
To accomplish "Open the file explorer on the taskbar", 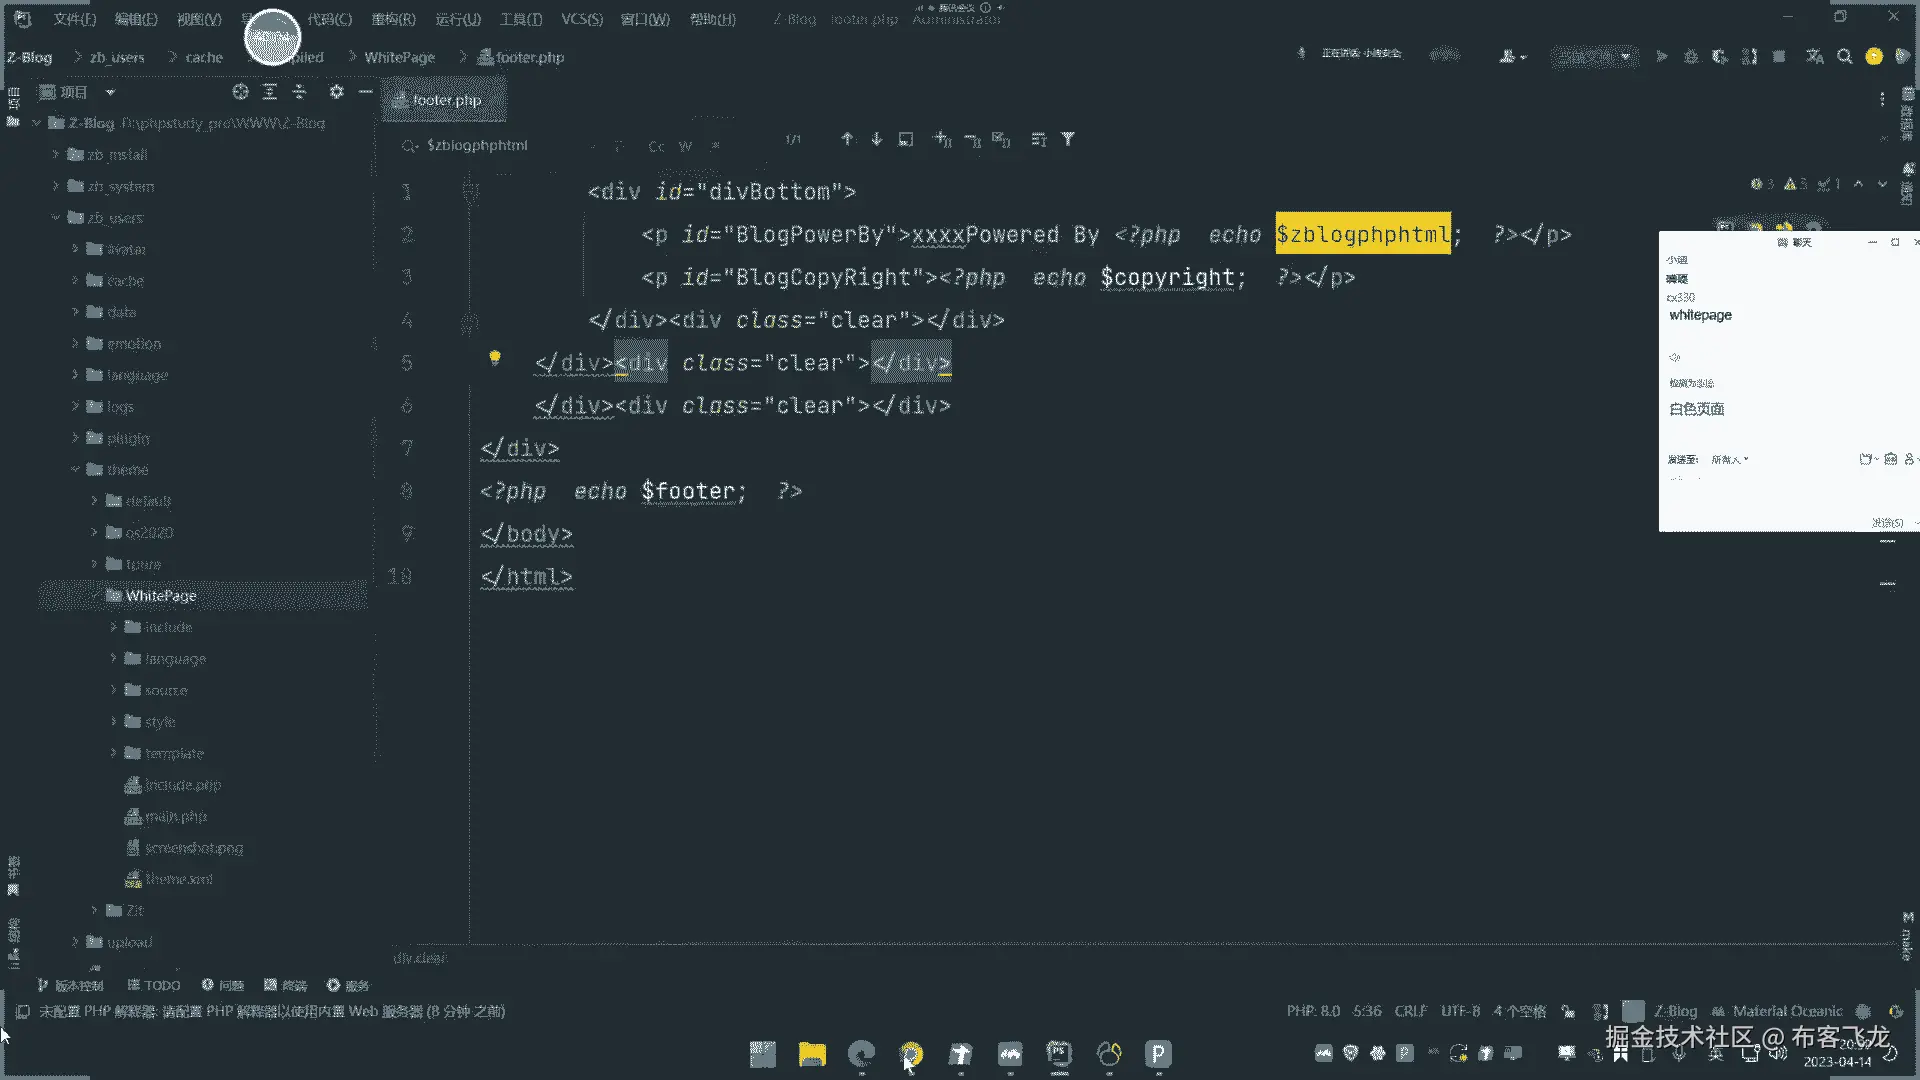I will pos(812,1054).
